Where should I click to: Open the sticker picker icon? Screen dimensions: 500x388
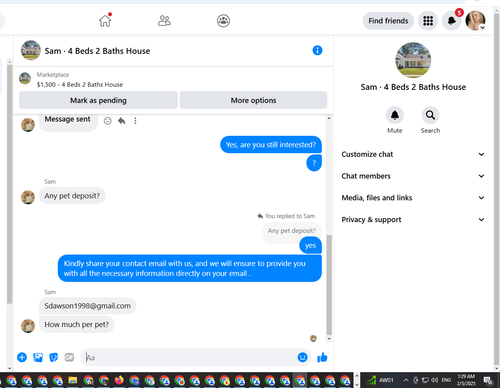click(x=53, y=357)
